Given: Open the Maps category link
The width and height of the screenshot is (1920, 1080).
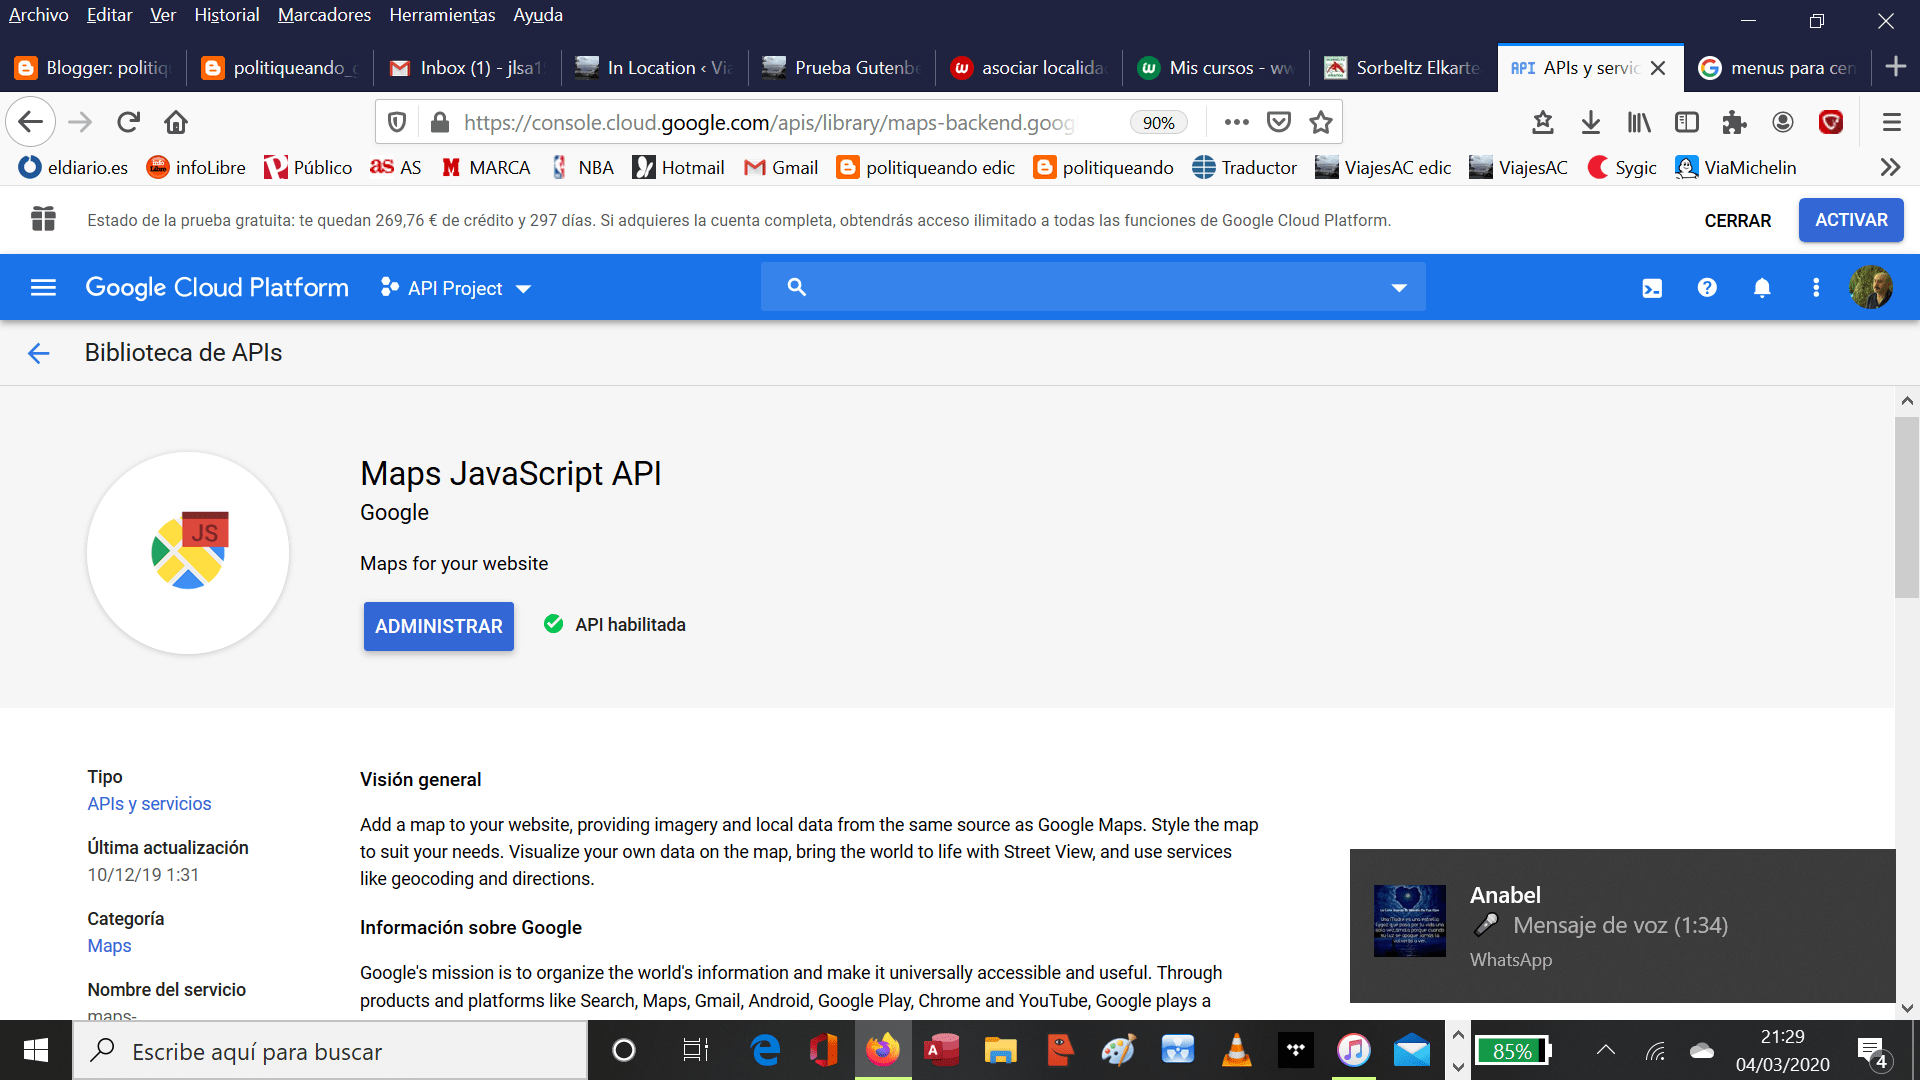Looking at the screenshot, I should pos(109,946).
